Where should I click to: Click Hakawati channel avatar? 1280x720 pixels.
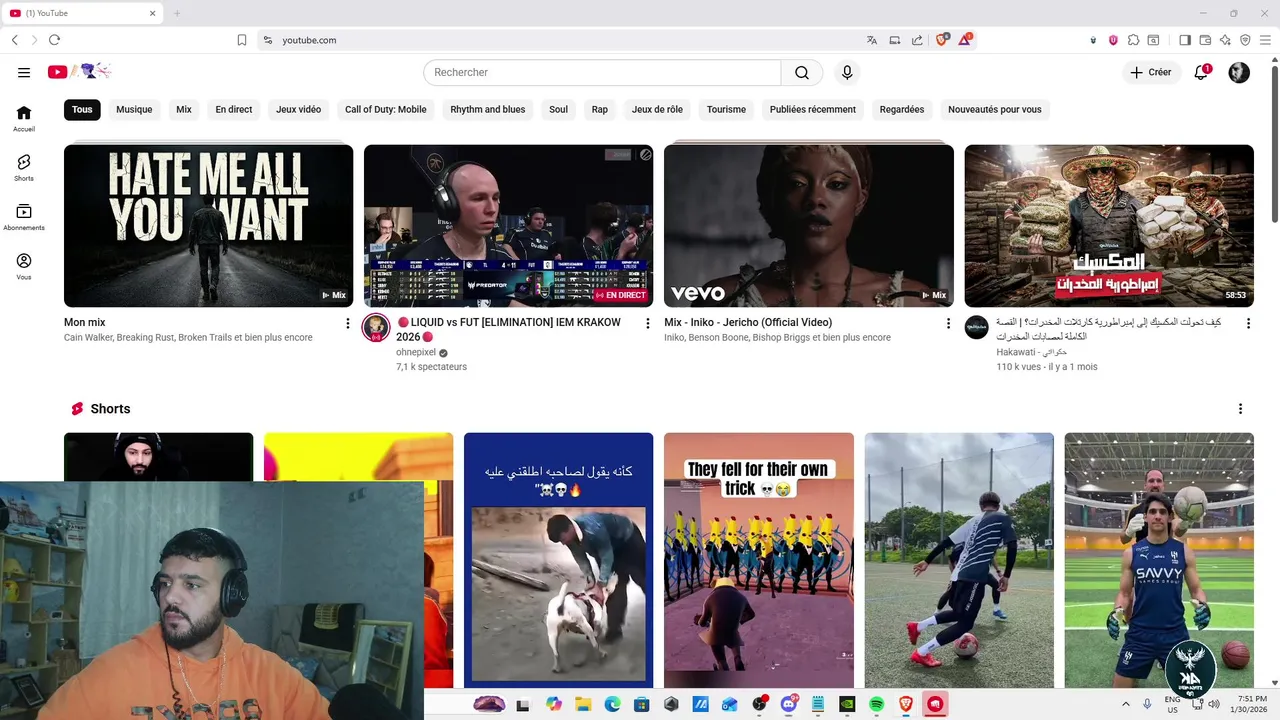tap(976, 327)
